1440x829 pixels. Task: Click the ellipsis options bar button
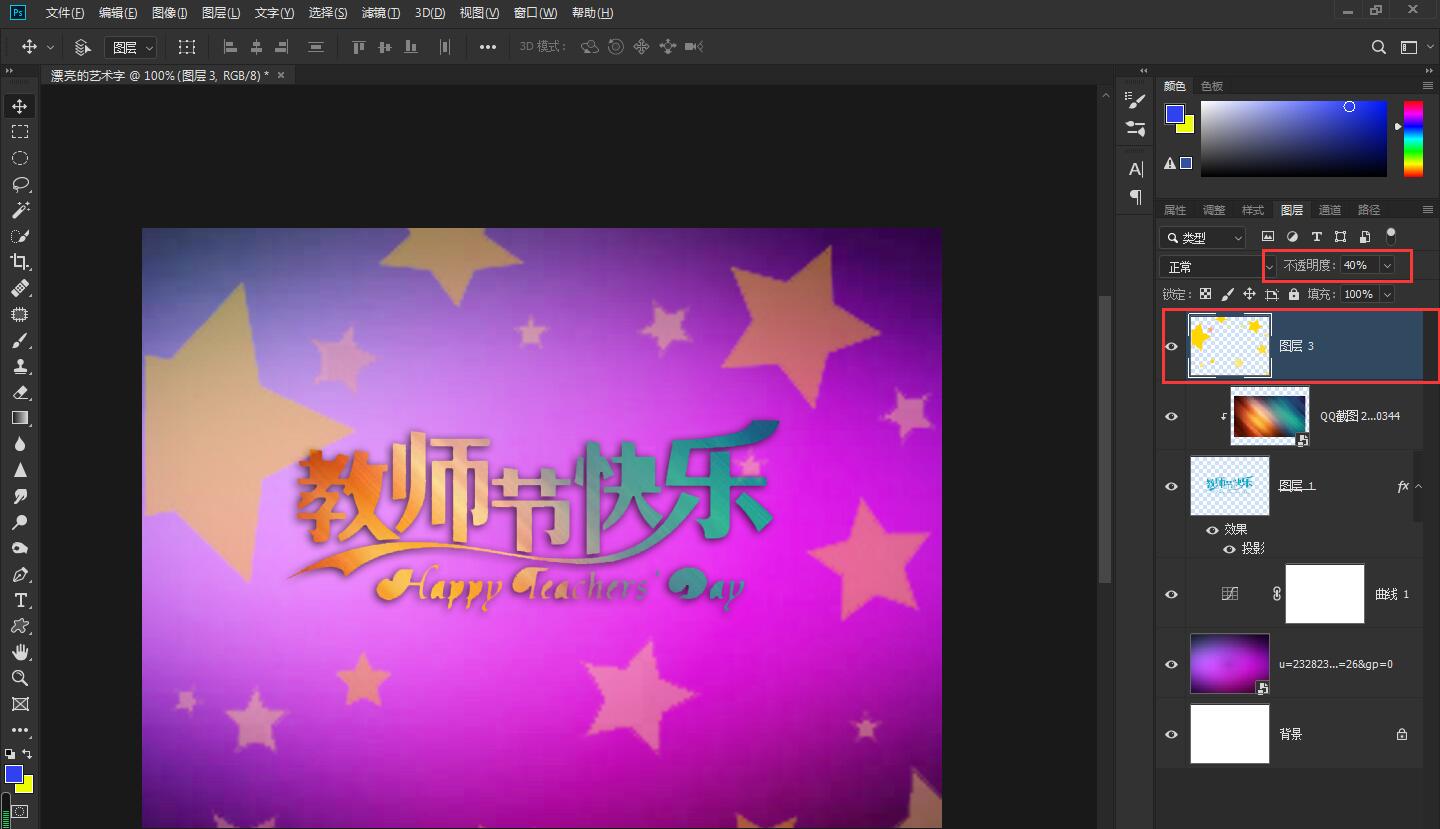pos(487,46)
